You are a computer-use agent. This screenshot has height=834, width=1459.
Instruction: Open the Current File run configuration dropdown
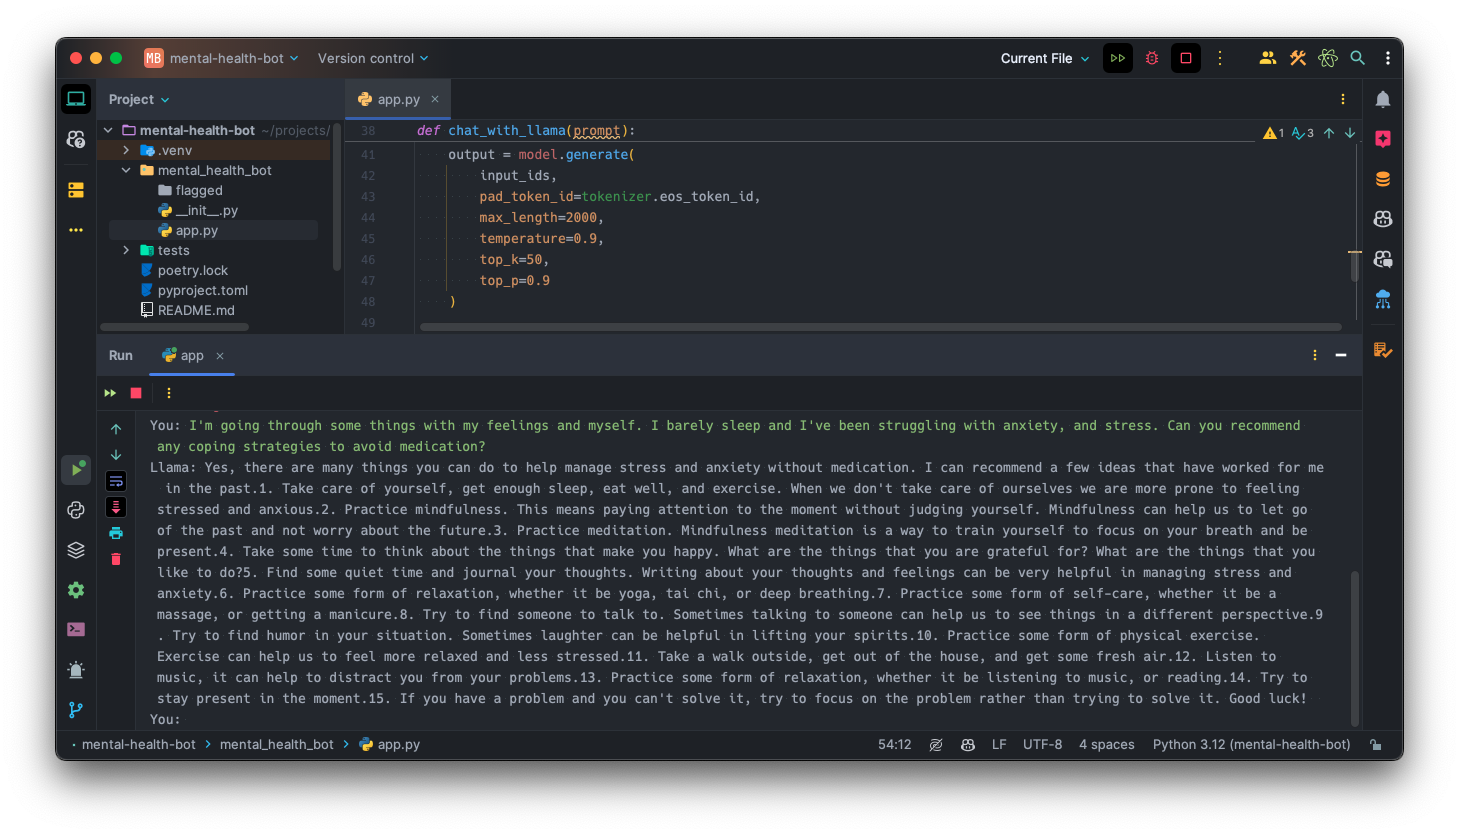pos(1045,58)
